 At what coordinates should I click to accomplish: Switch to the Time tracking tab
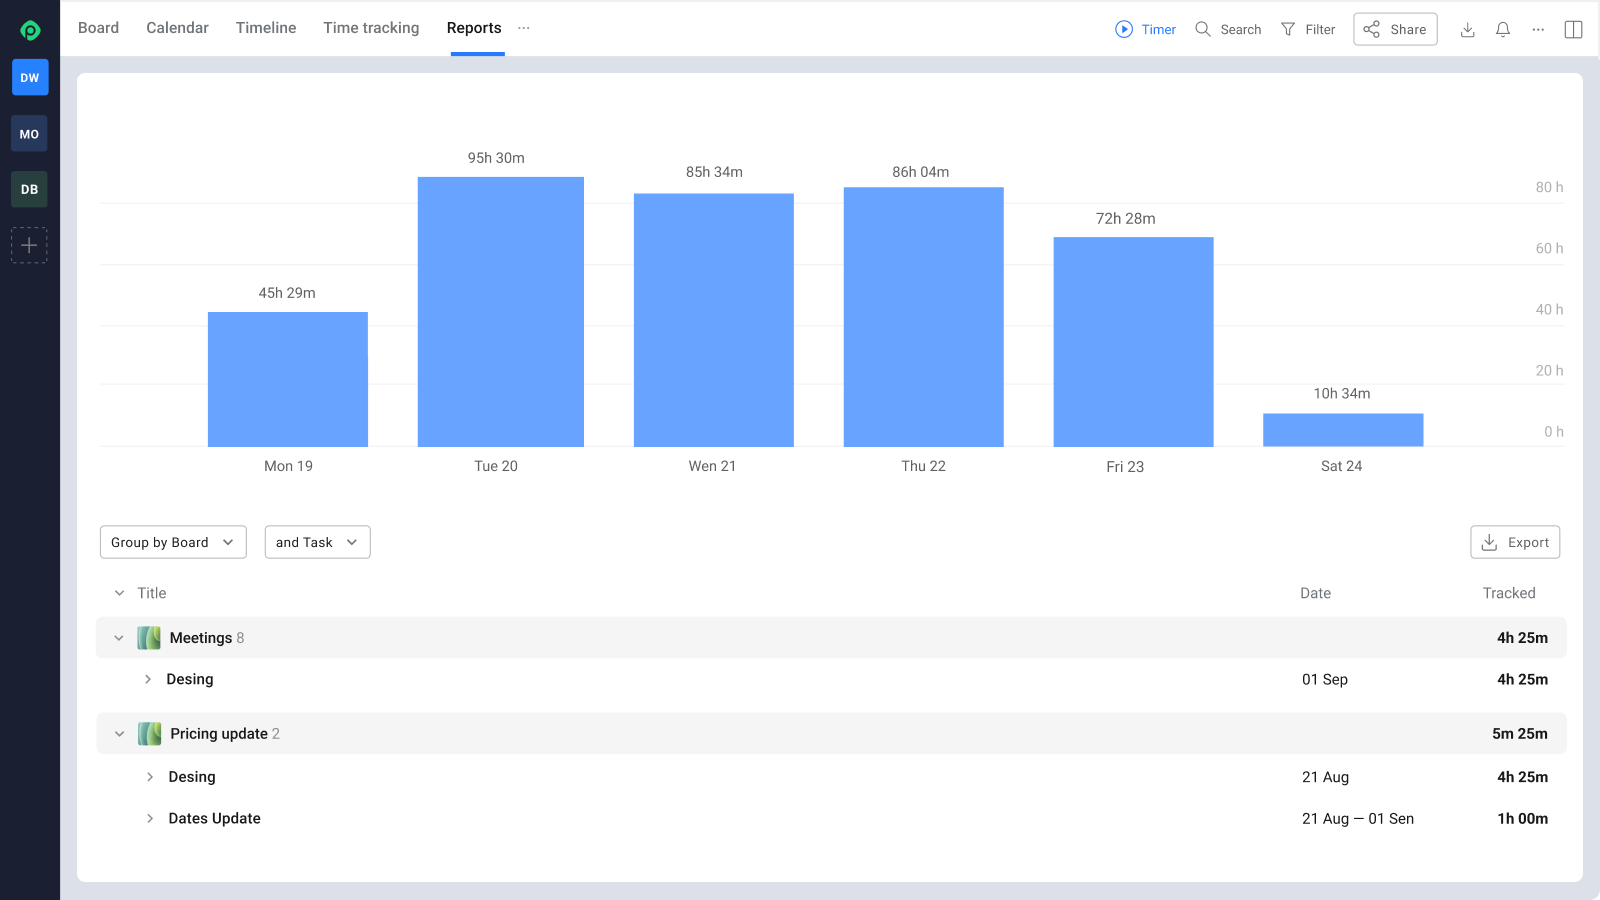pyautogui.click(x=371, y=28)
